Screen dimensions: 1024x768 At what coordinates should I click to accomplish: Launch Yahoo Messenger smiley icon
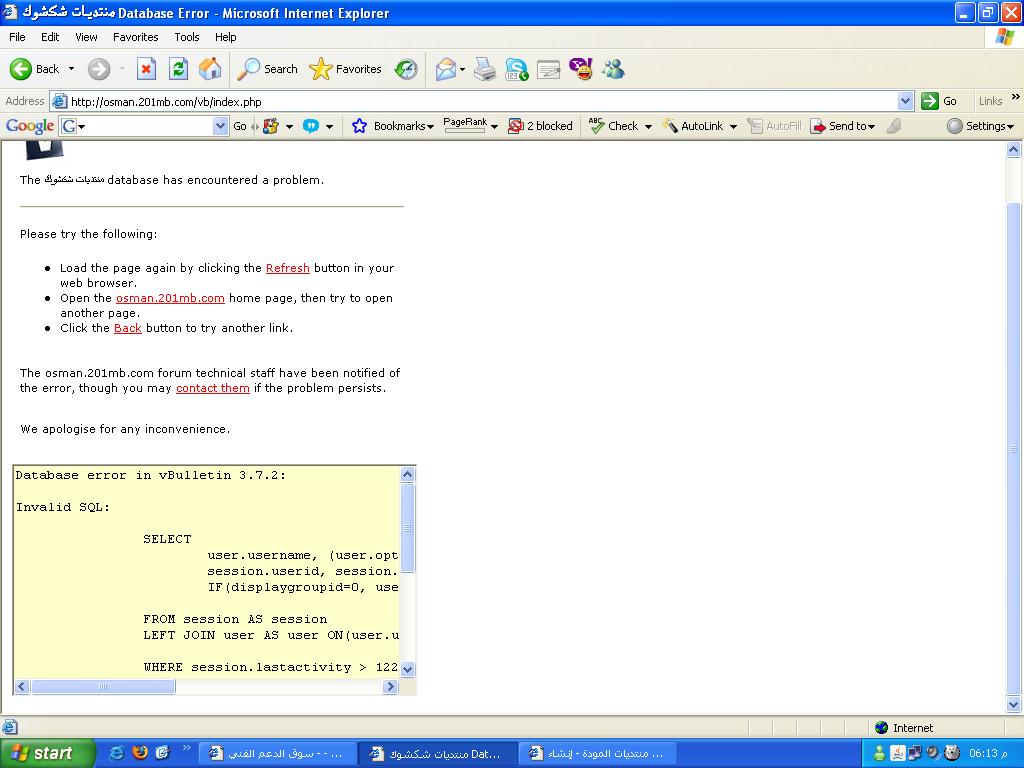(x=581, y=69)
